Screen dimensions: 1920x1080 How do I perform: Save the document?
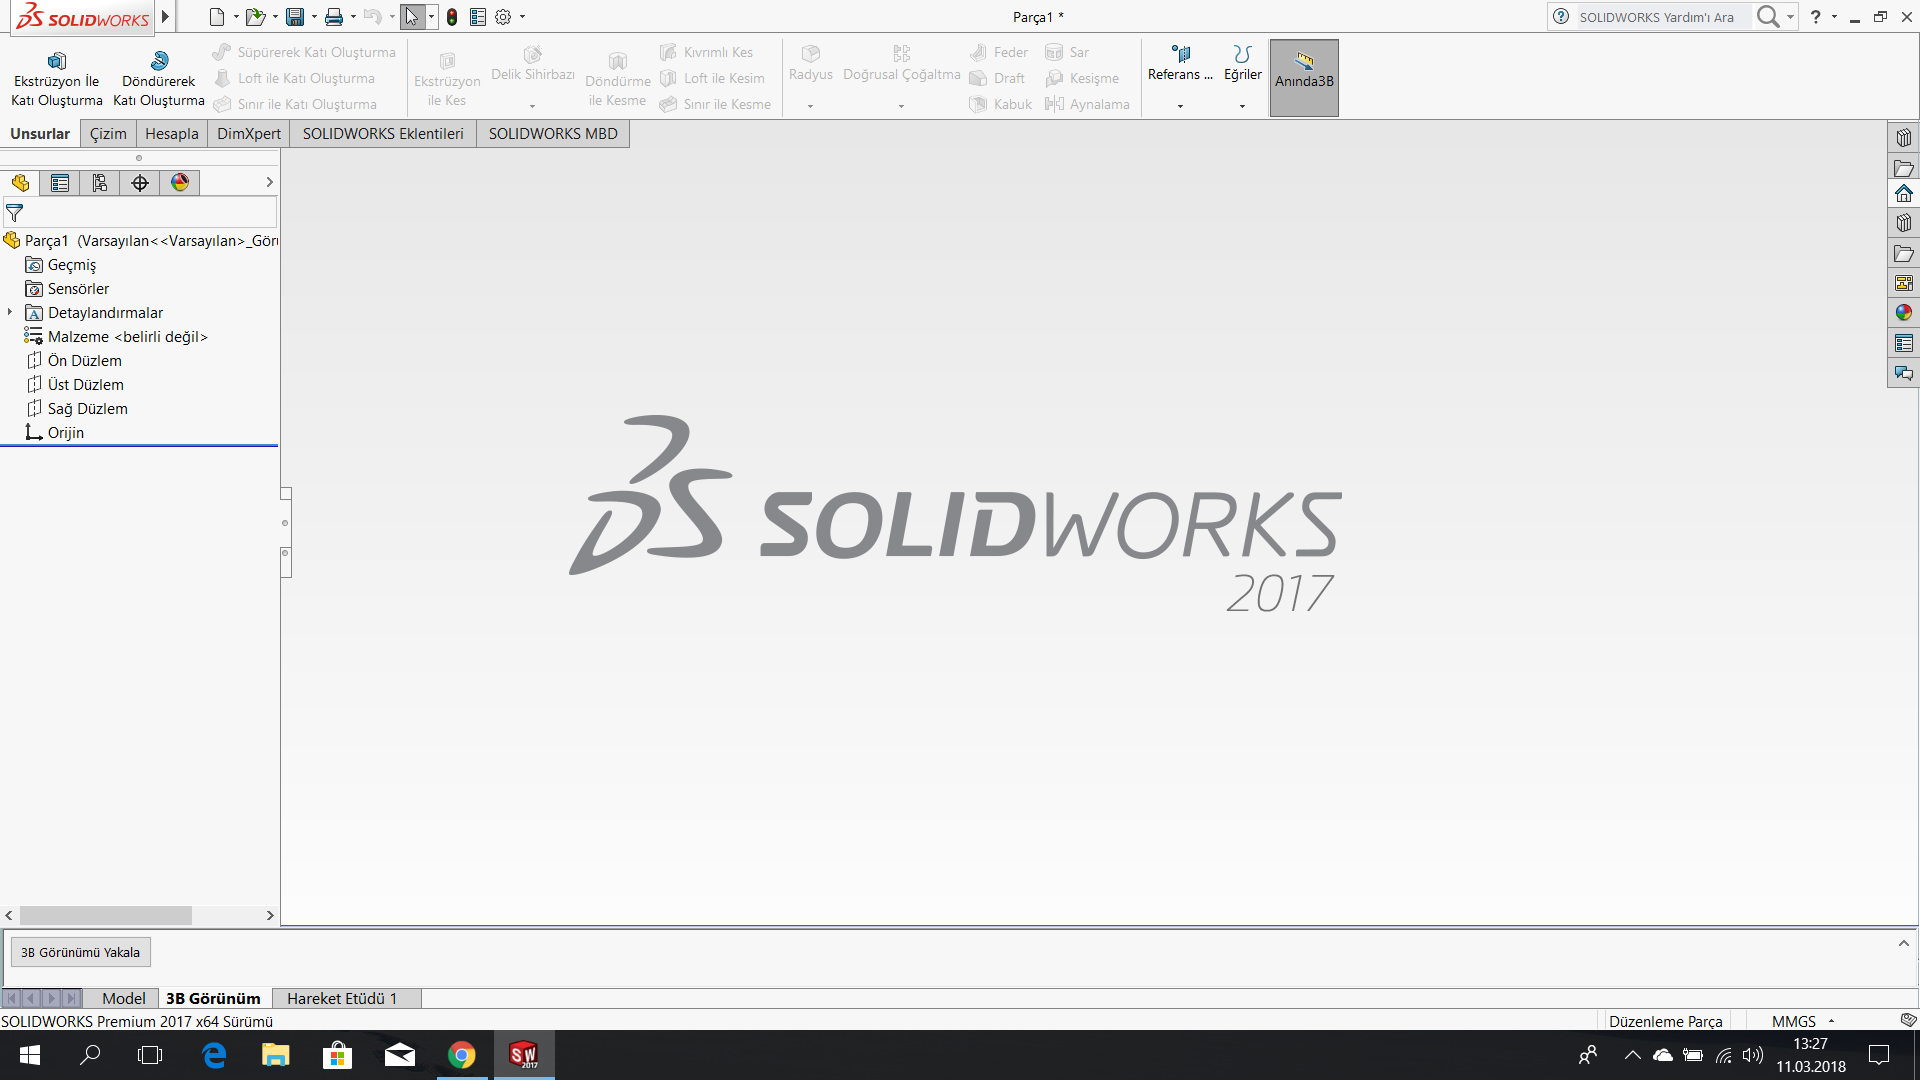[x=295, y=17]
